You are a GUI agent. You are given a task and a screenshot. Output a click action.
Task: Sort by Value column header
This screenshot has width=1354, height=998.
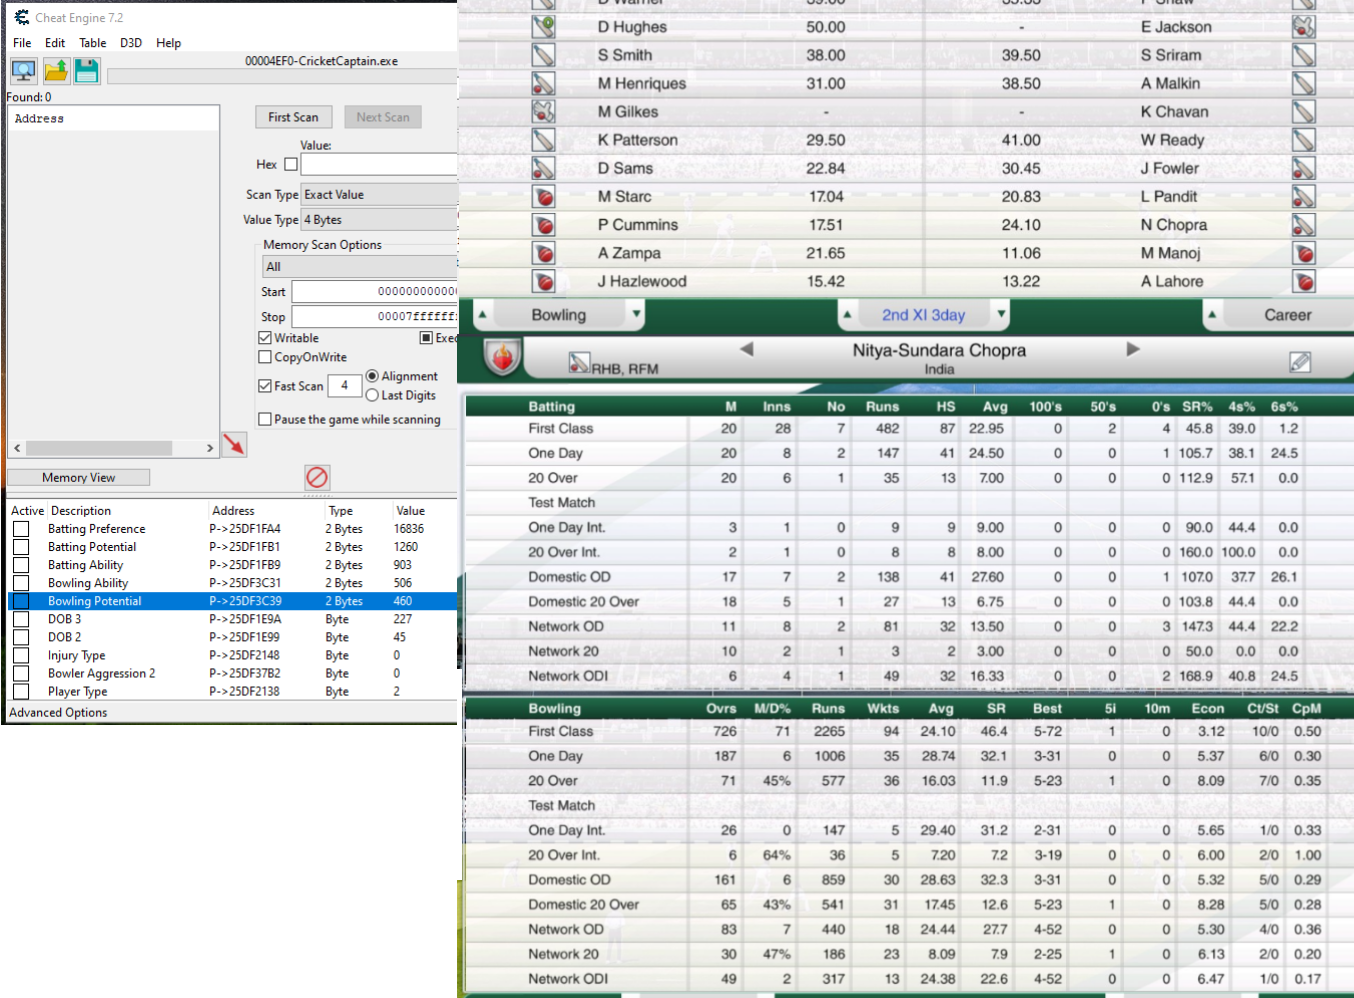point(411,511)
